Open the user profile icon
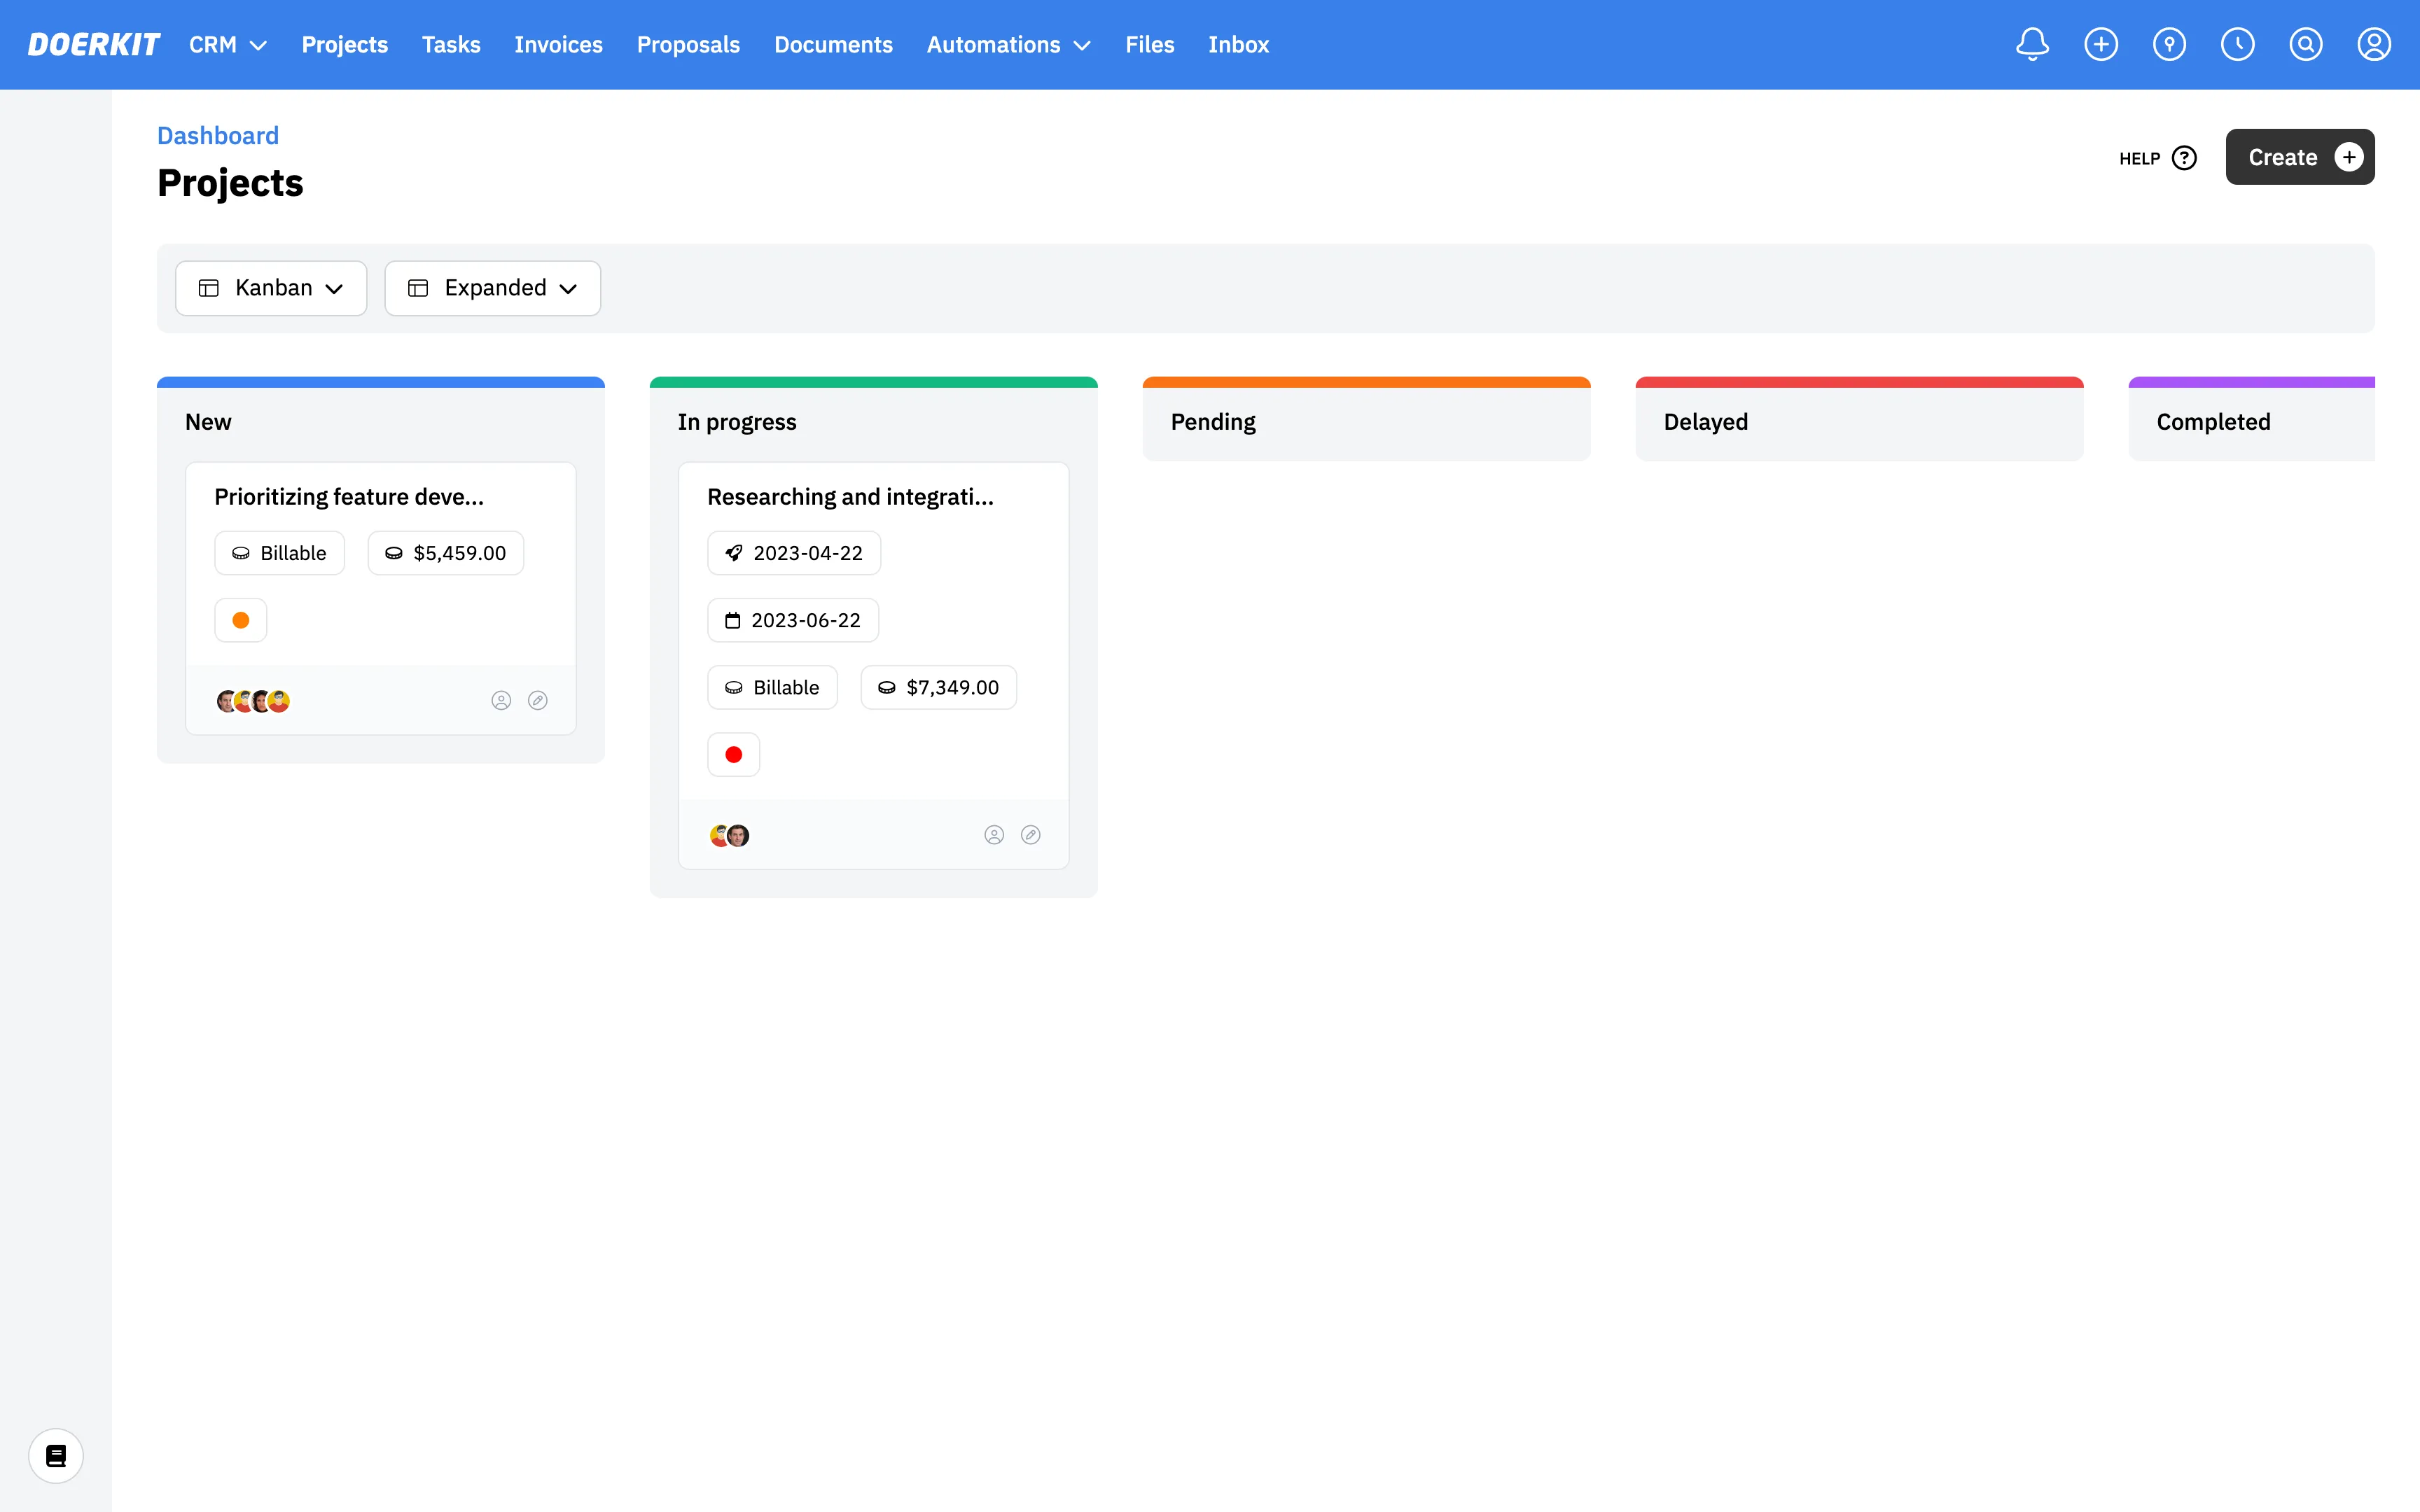This screenshot has height=1512, width=2420. pos(2373,44)
